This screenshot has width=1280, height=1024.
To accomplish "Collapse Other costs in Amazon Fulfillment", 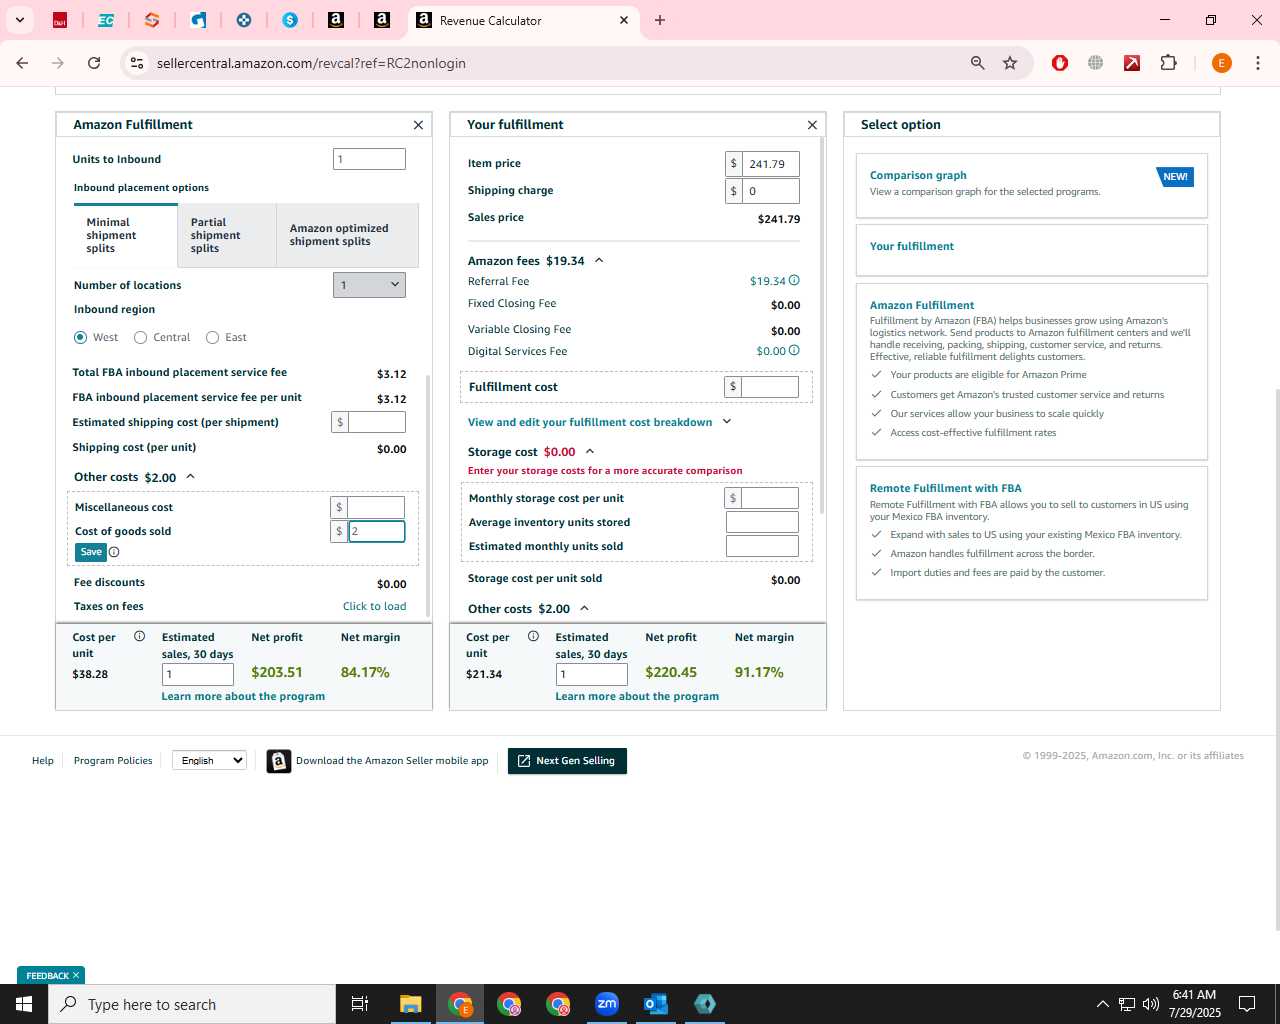I will tap(190, 477).
